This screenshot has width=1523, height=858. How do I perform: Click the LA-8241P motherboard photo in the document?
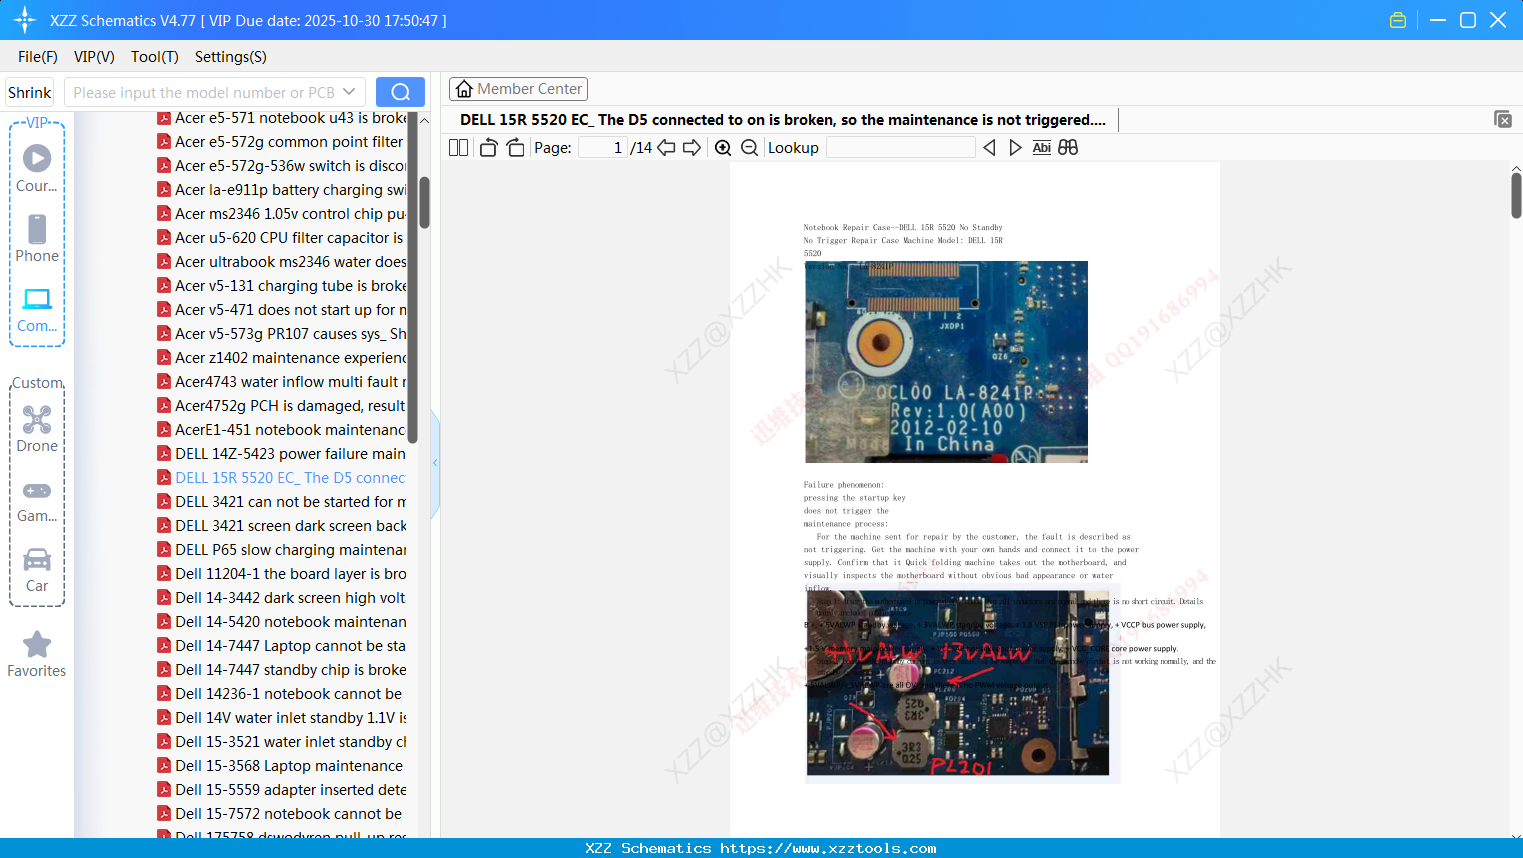click(946, 362)
